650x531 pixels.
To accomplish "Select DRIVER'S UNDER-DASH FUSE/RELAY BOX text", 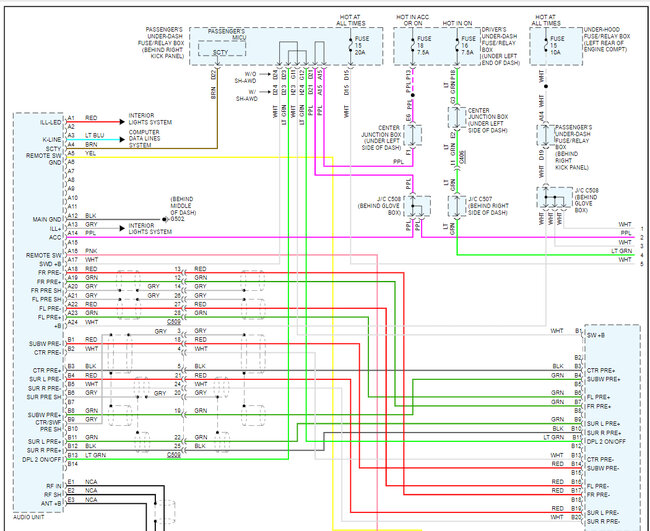I will tap(500, 46).
